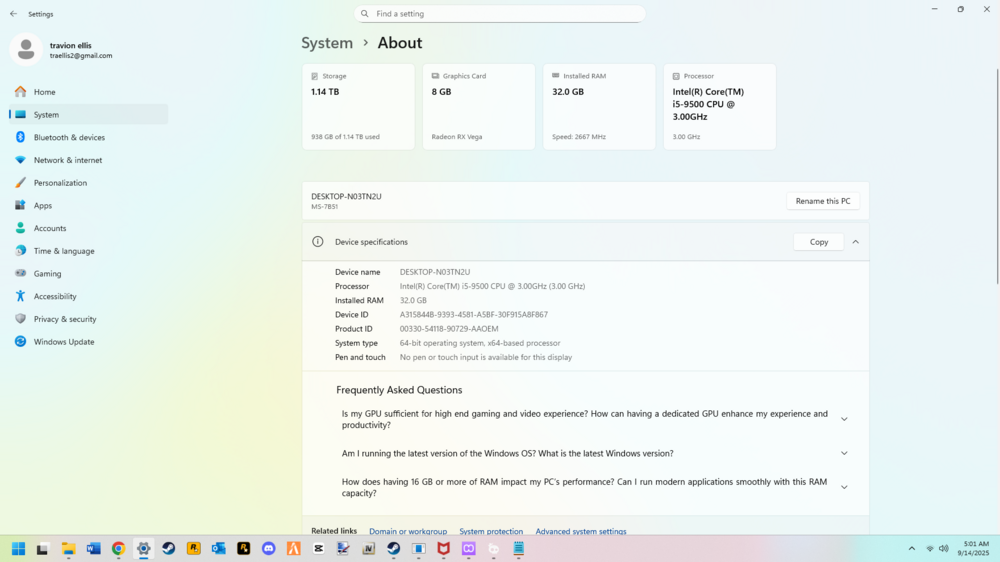
Task: Open the Graphics Card 8 GB card
Action: (479, 107)
